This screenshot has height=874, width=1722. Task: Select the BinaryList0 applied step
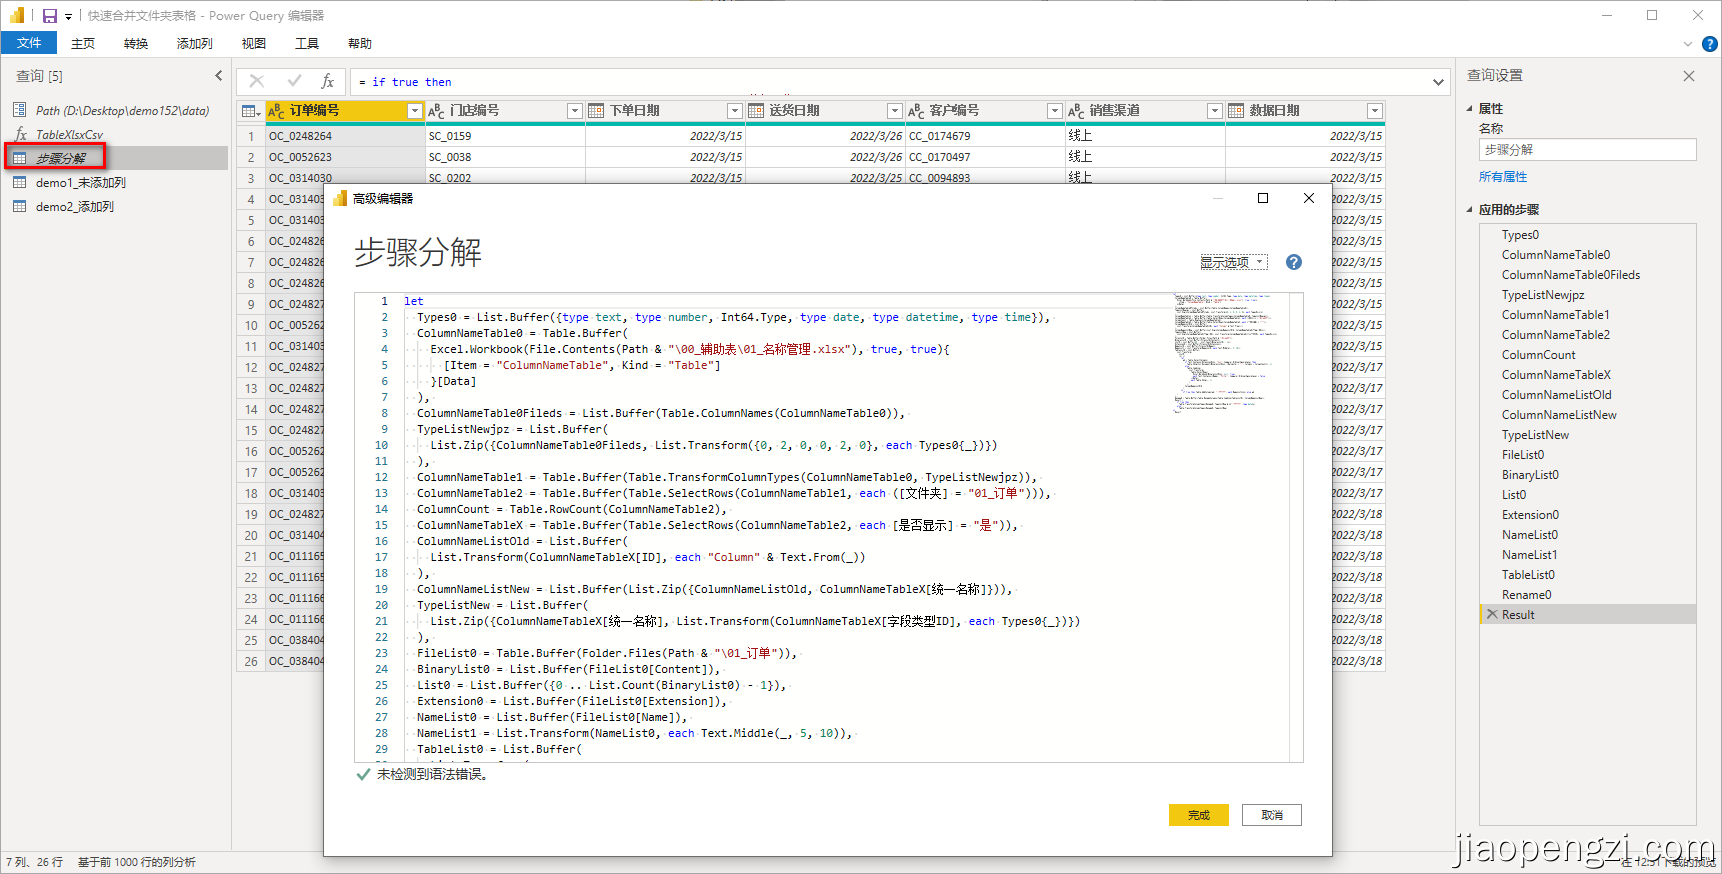[x=1588, y=475]
